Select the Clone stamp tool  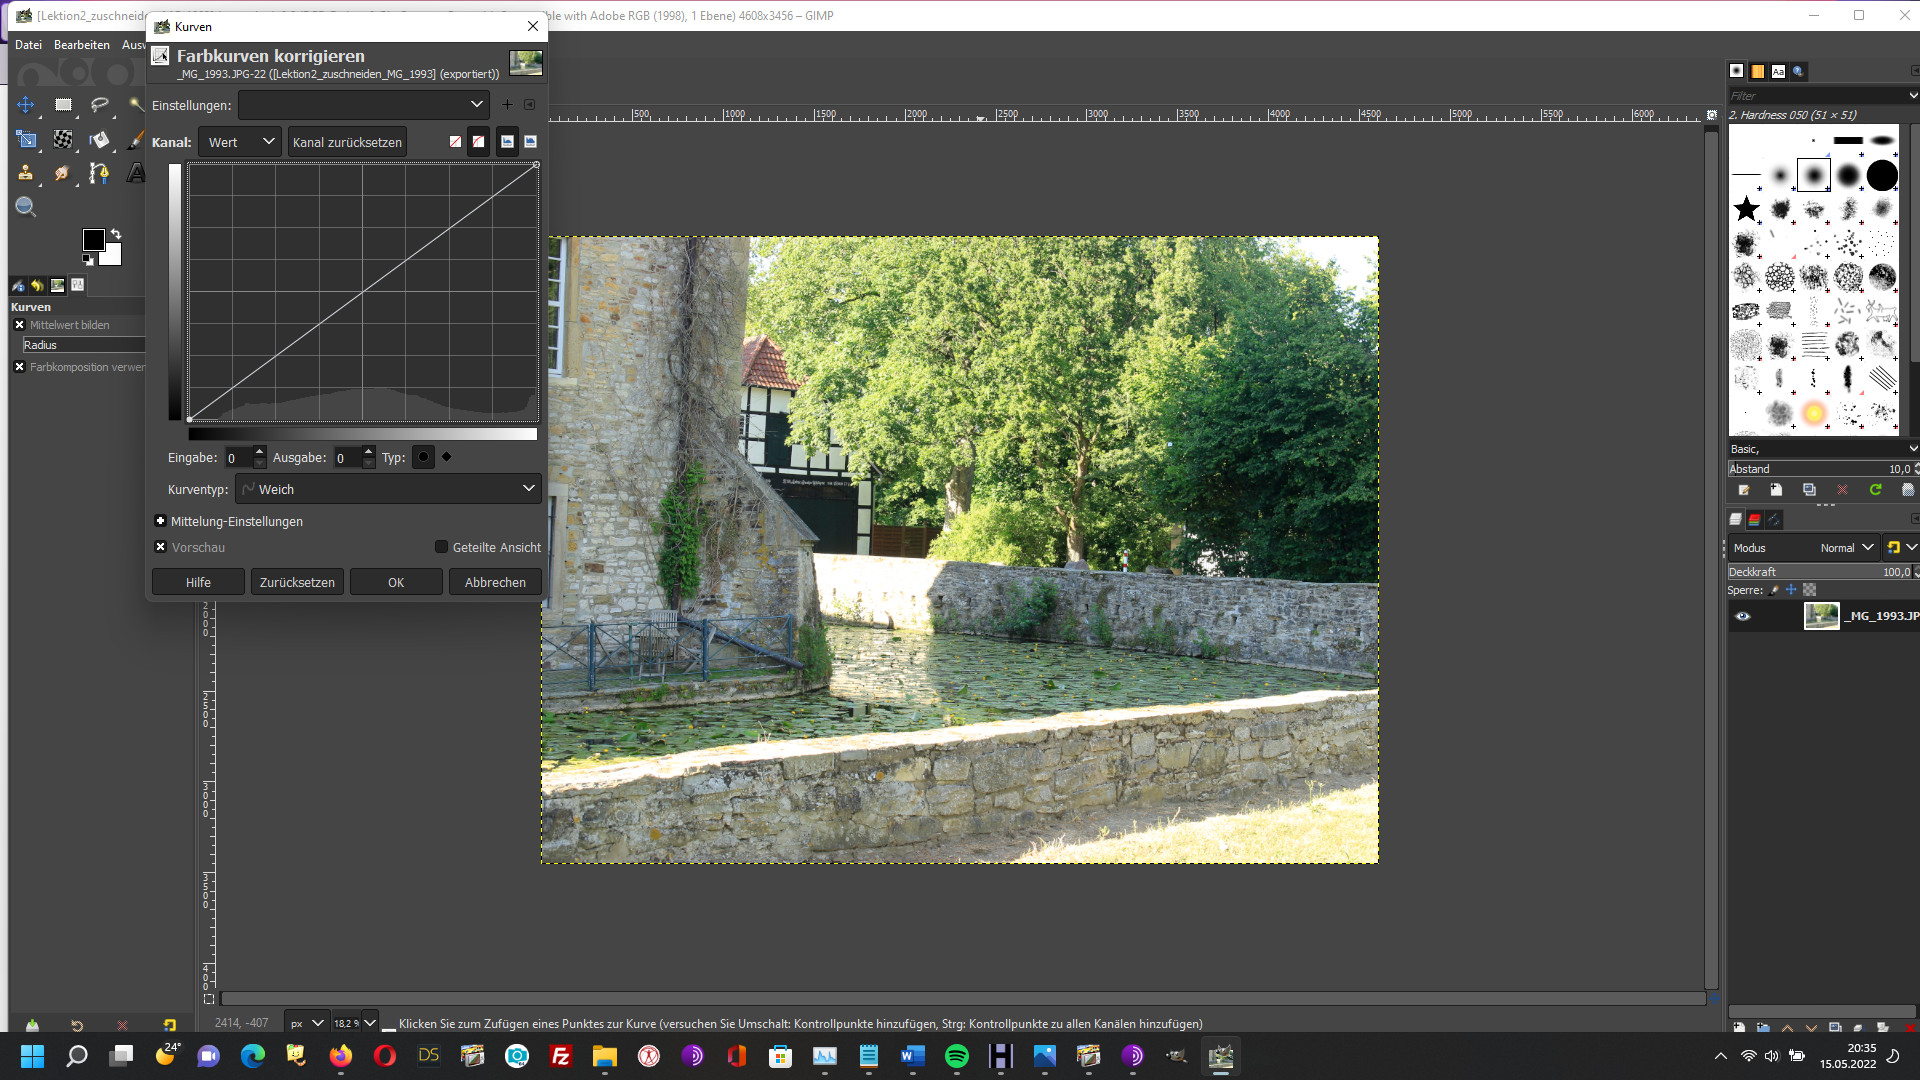tap(26, 173)
